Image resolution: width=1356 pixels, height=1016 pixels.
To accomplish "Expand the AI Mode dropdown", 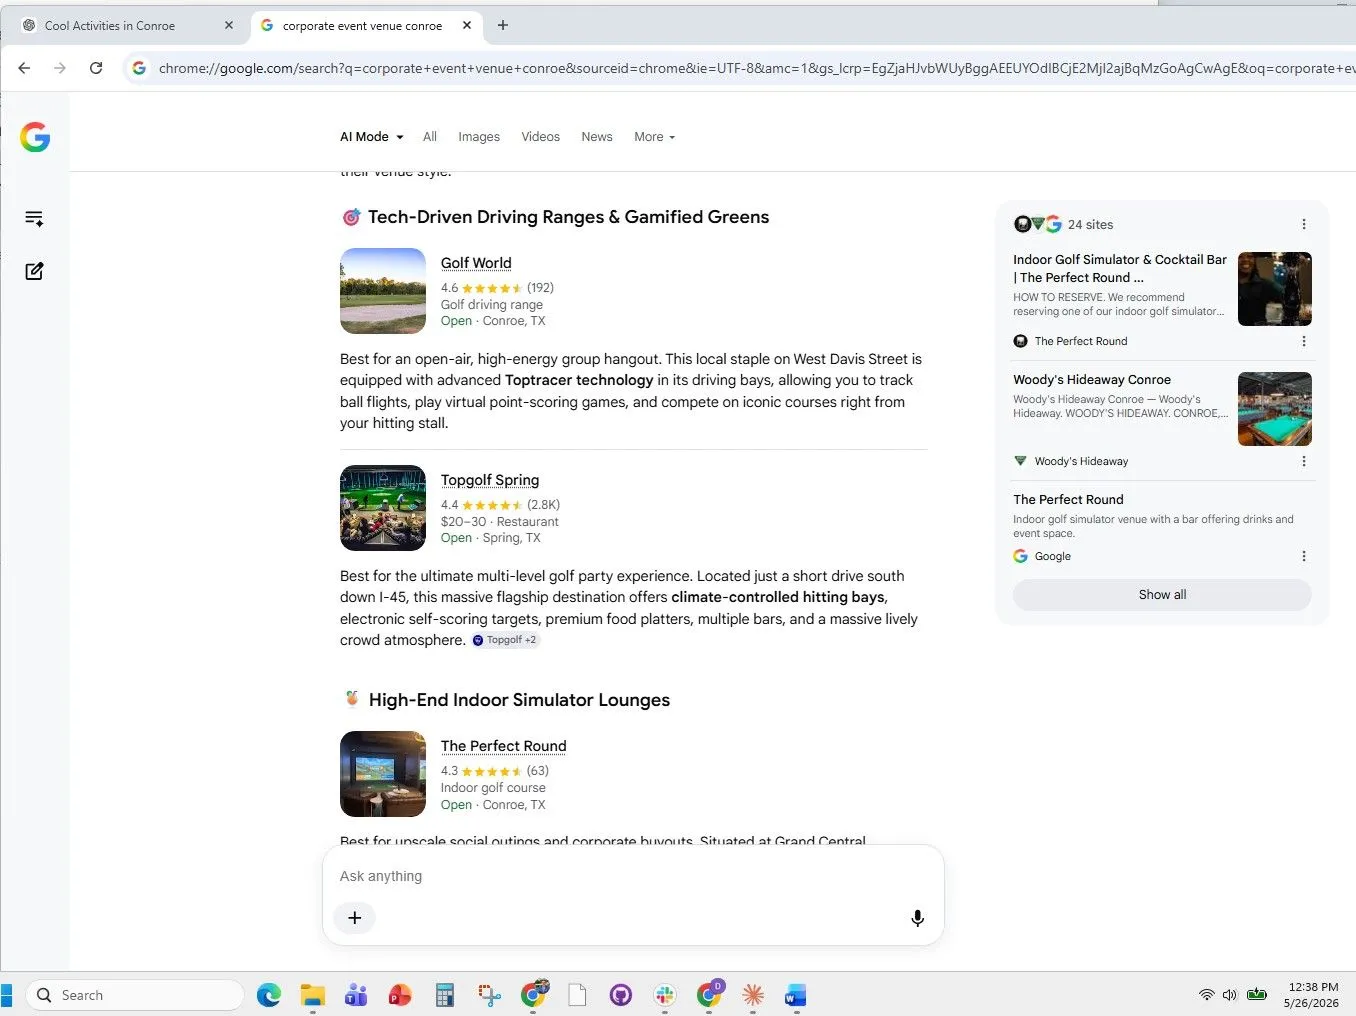I will [x=371, y=137].
